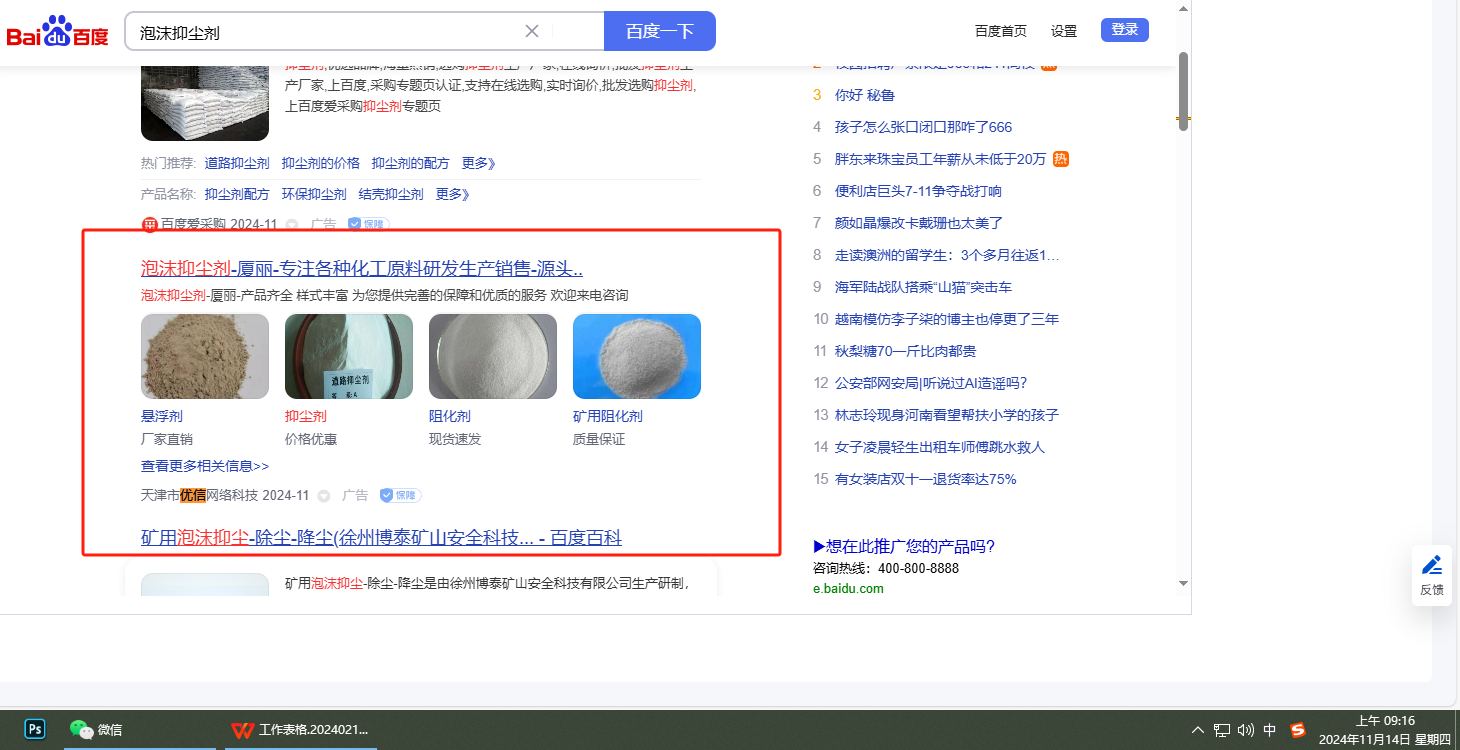Open hot search 便利店巨头7-11争夺战打响
The height and width of the screenshot is (750, 1460).
click(918, 191)
